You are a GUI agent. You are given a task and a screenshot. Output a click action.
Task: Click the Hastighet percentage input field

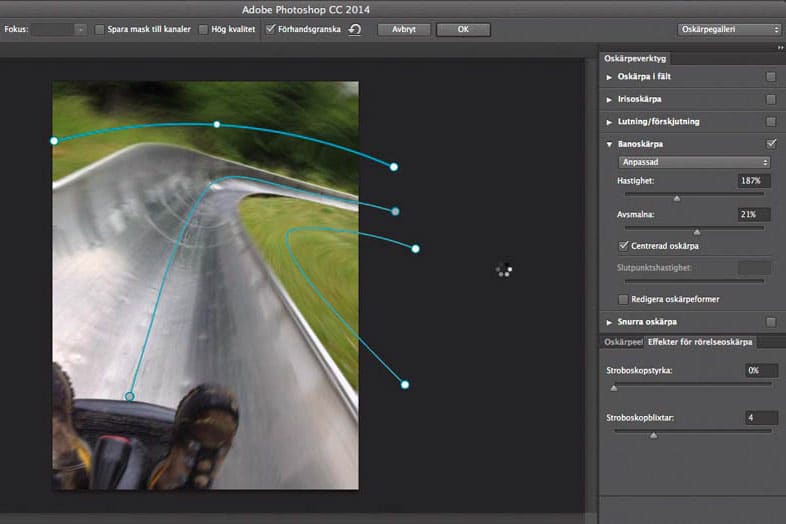[x=753, y=181]
